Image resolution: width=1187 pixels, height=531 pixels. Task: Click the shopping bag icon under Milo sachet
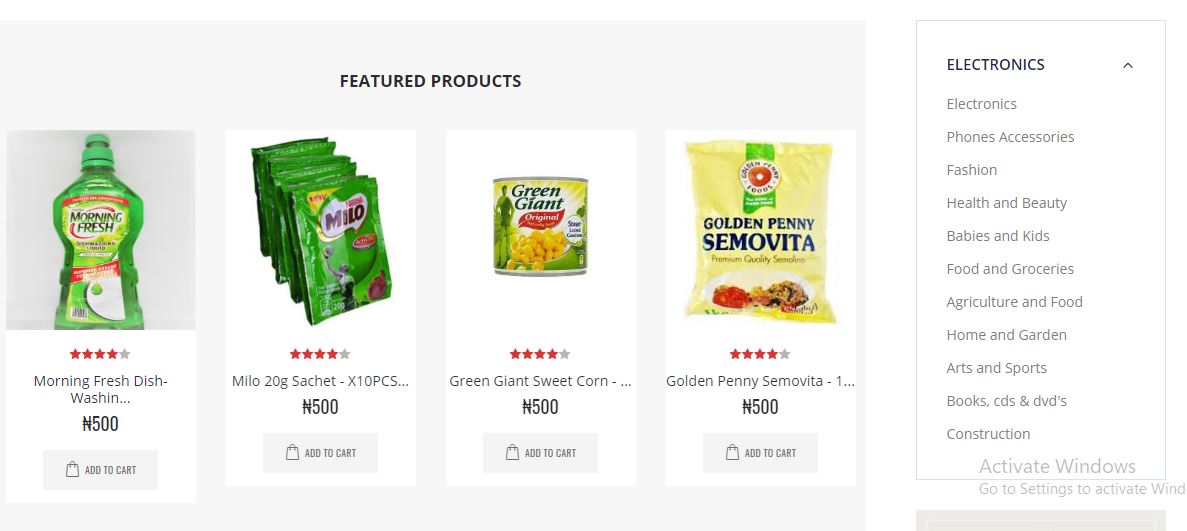coord(292,452)
